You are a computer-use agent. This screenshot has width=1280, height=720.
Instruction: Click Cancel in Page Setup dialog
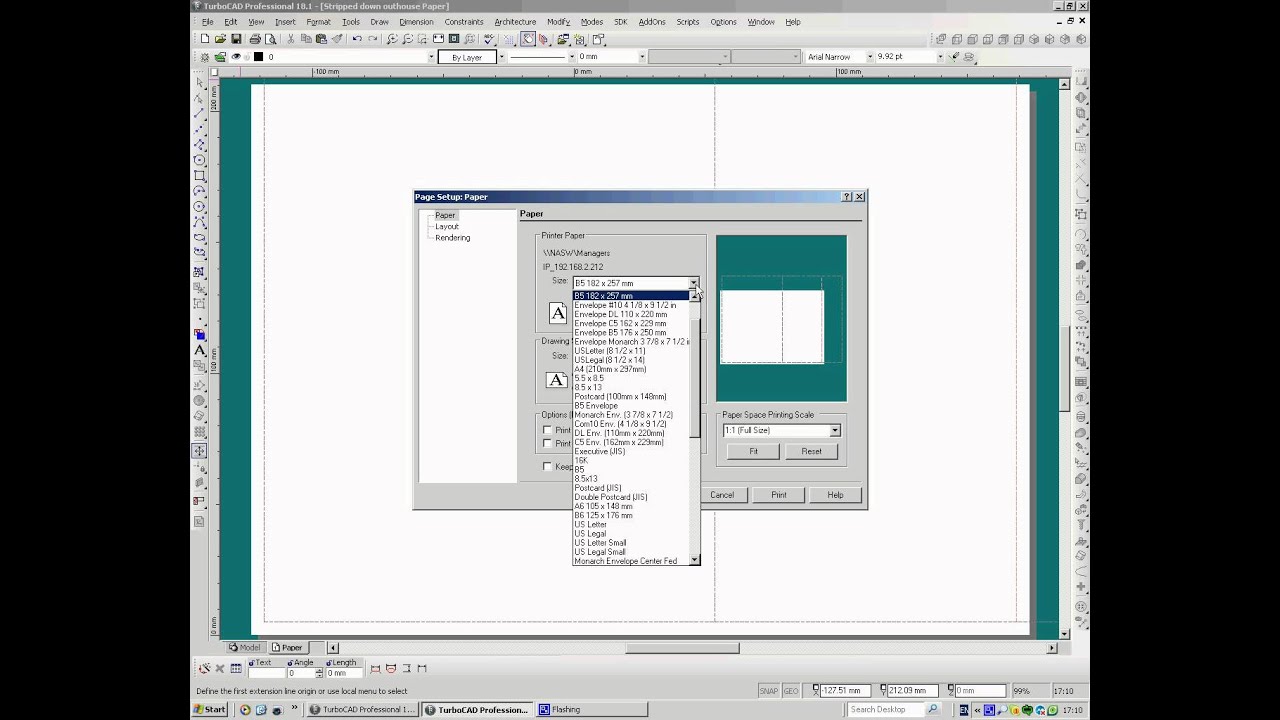[x=722, y=495]
